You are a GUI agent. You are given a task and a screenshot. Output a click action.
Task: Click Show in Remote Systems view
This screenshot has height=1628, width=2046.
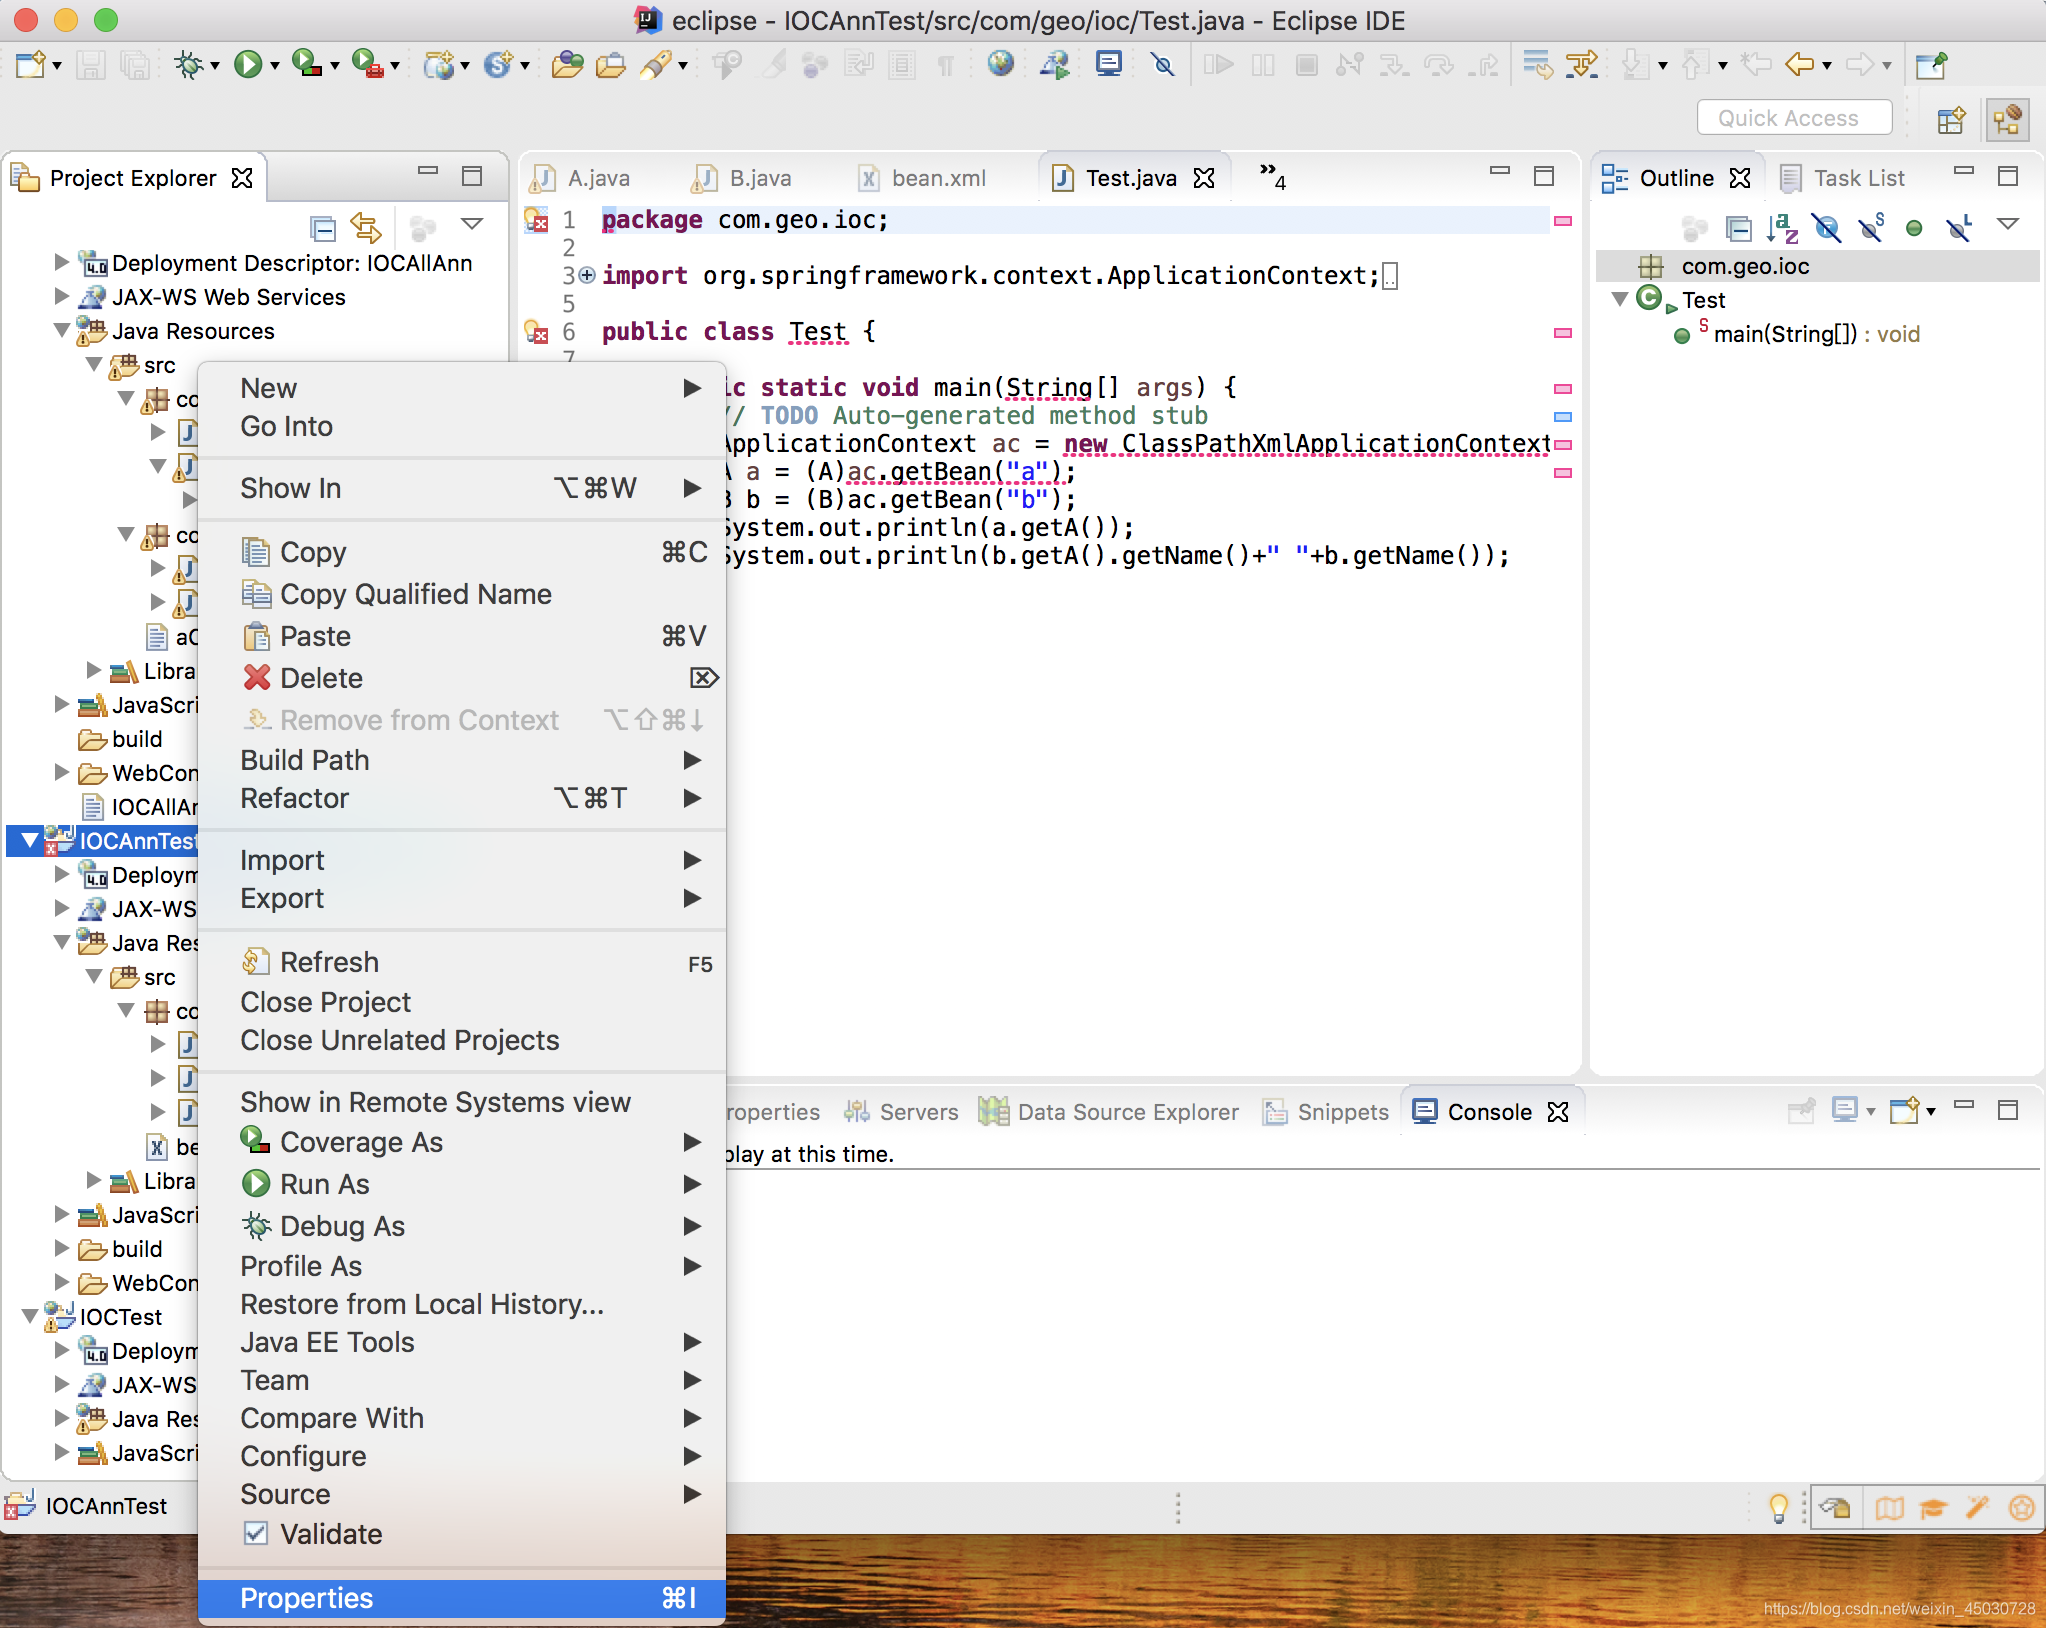pos(462,1102)
